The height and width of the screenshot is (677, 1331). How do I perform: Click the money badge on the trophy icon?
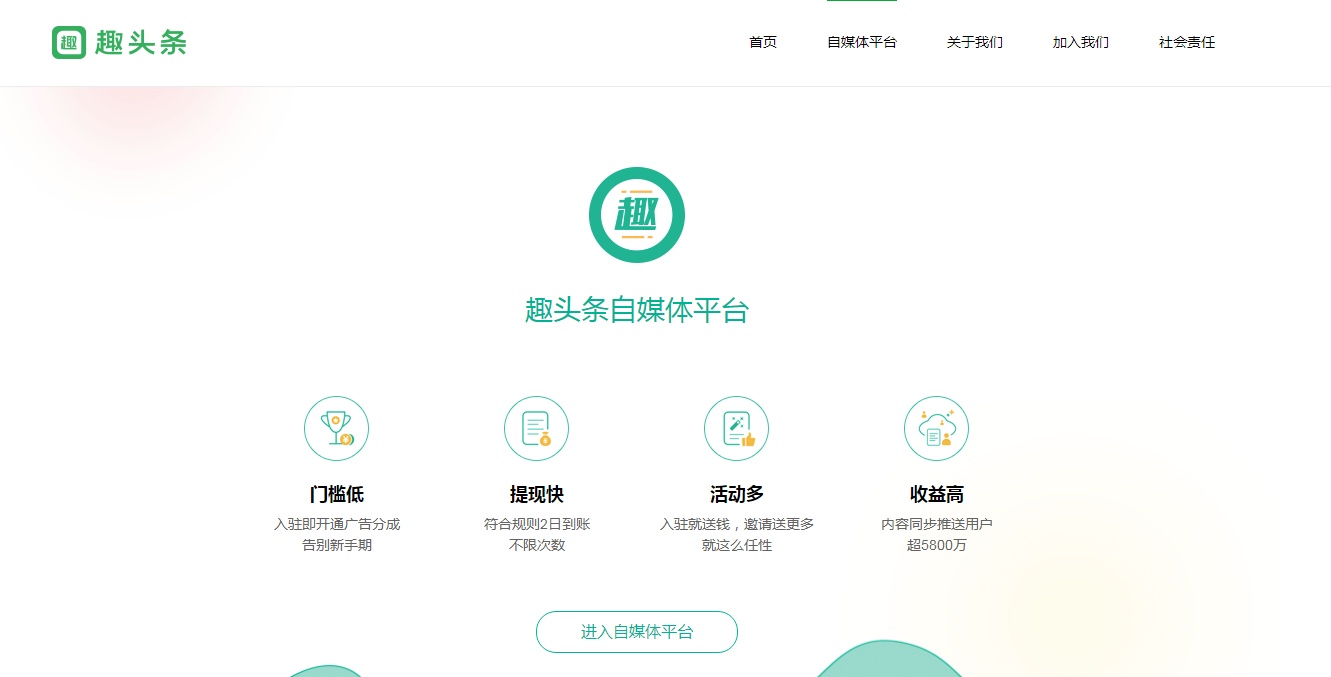347,440
